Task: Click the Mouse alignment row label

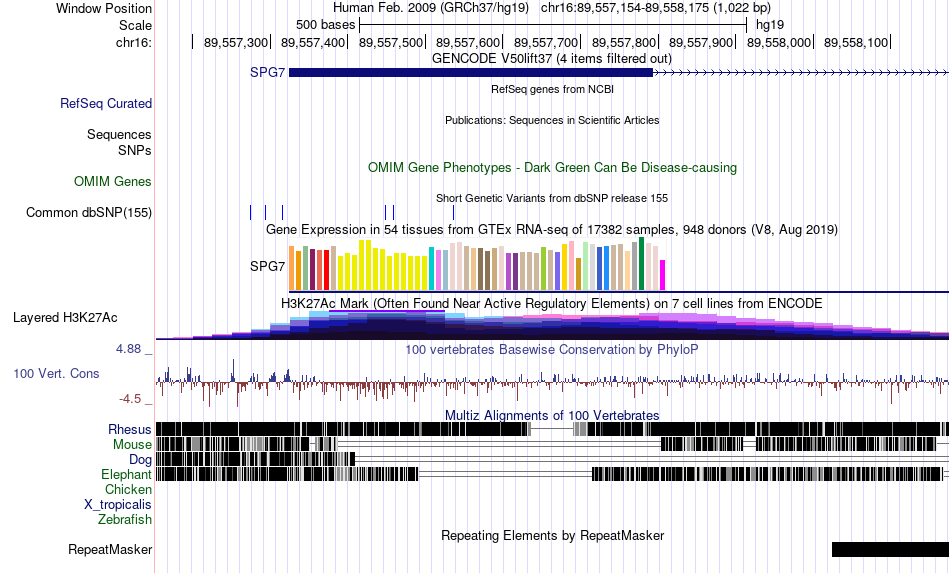Action: 132,445
